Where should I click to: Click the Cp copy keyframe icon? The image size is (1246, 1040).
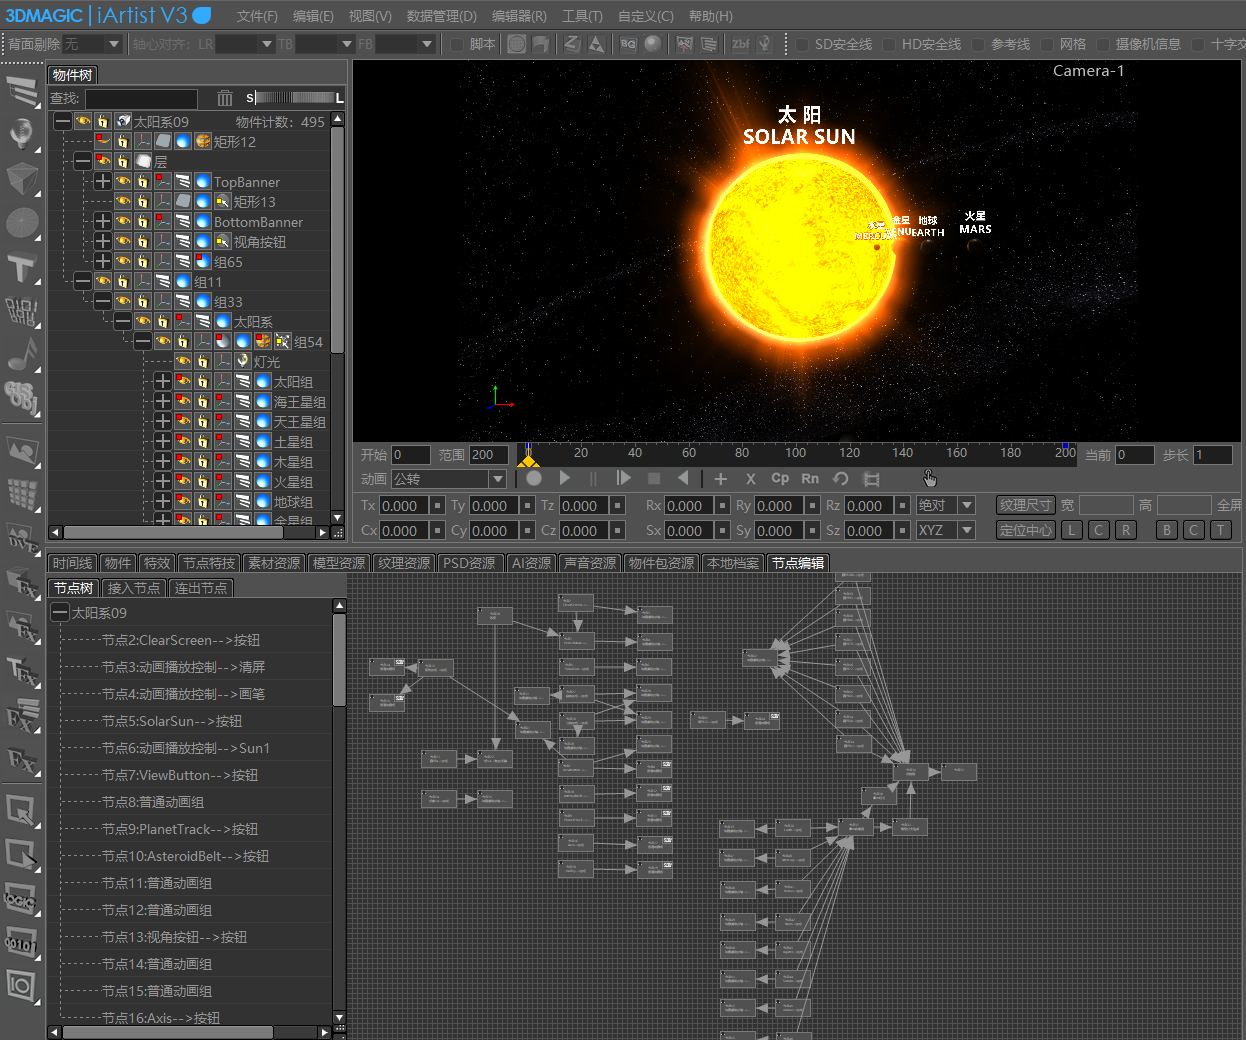pyautogui.click(x=780, y=479)
